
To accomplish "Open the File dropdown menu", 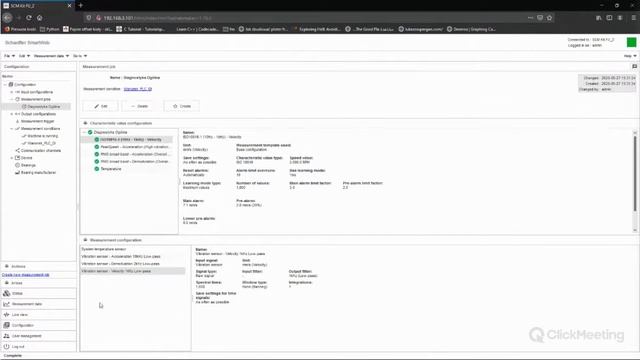I will (9, 56).
